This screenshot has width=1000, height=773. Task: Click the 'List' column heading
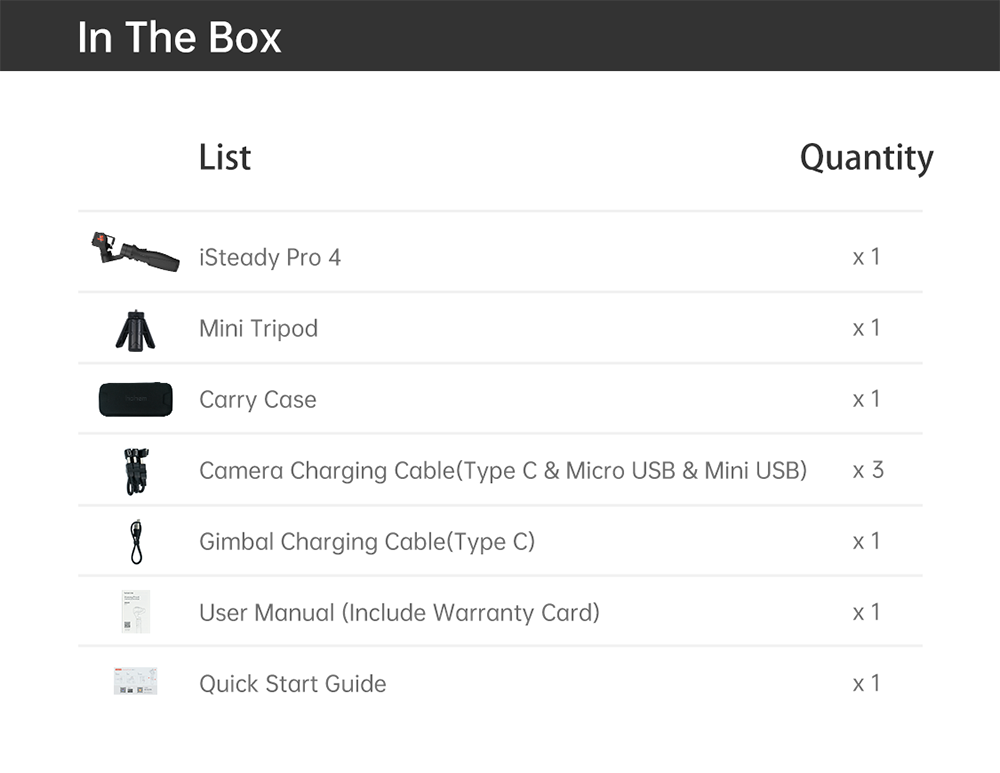coord(225,157)
